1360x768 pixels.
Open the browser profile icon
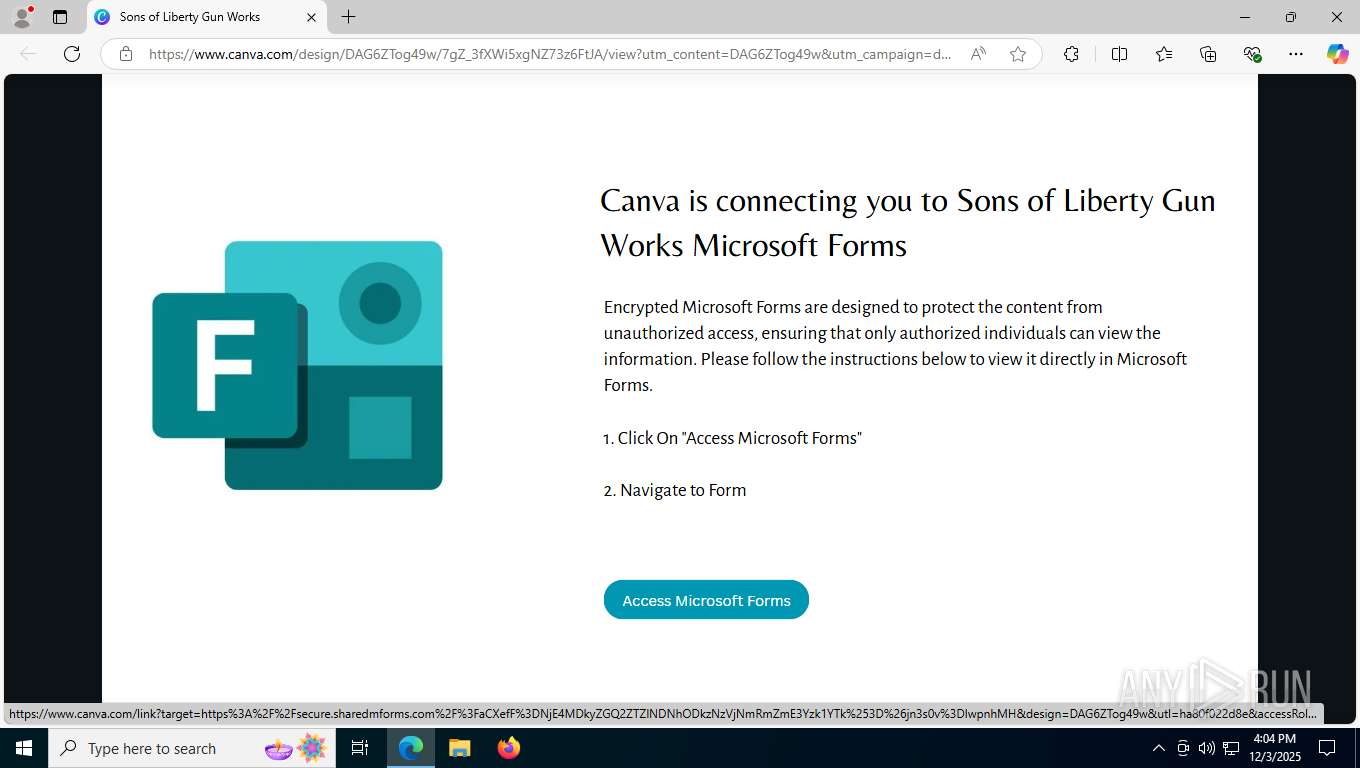[x=22, y=17]
